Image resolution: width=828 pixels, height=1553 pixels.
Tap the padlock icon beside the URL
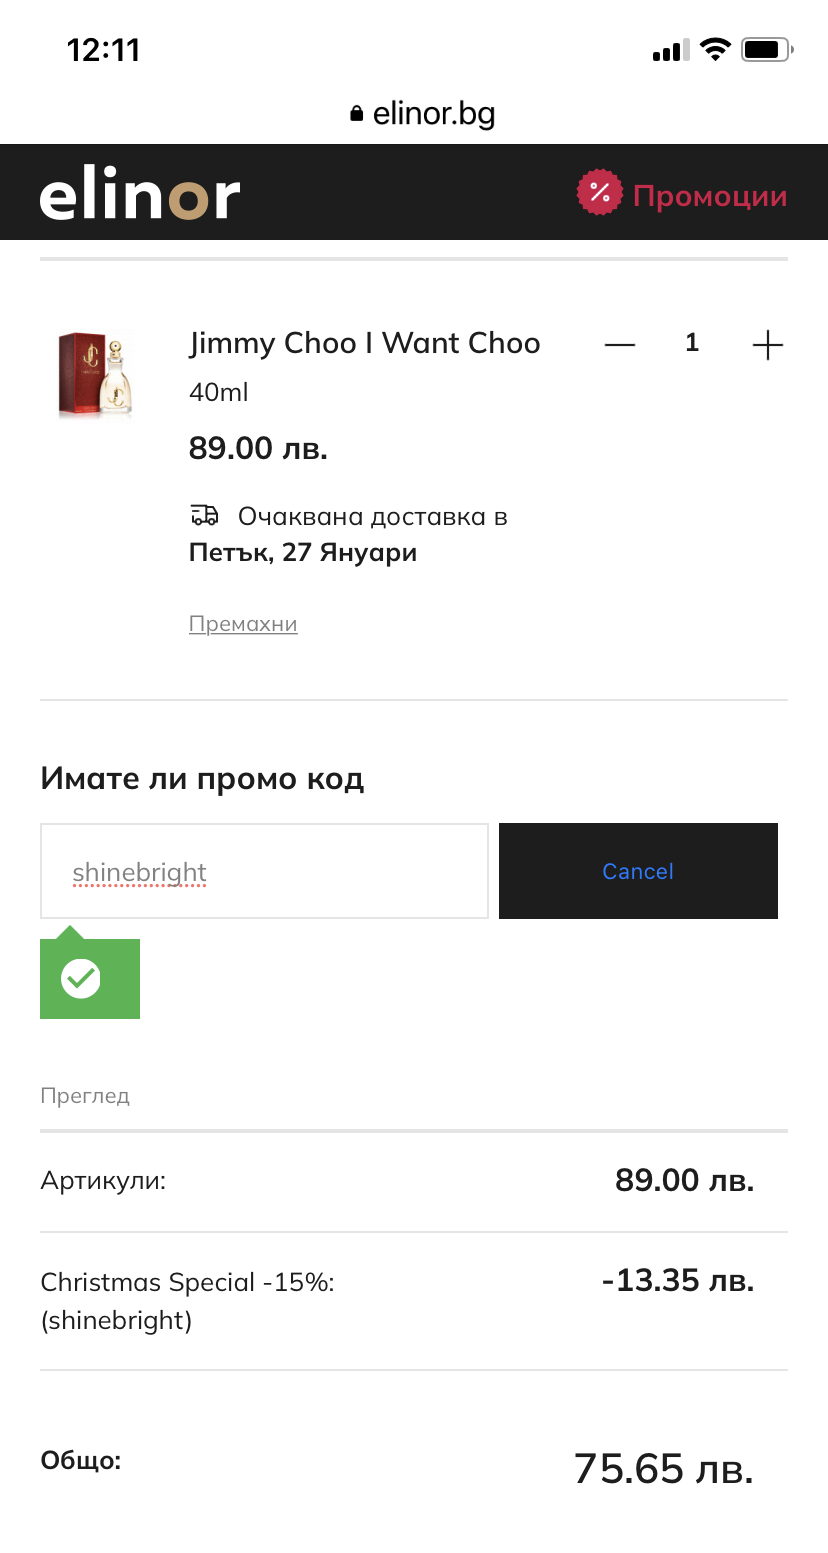coord(357,114)
